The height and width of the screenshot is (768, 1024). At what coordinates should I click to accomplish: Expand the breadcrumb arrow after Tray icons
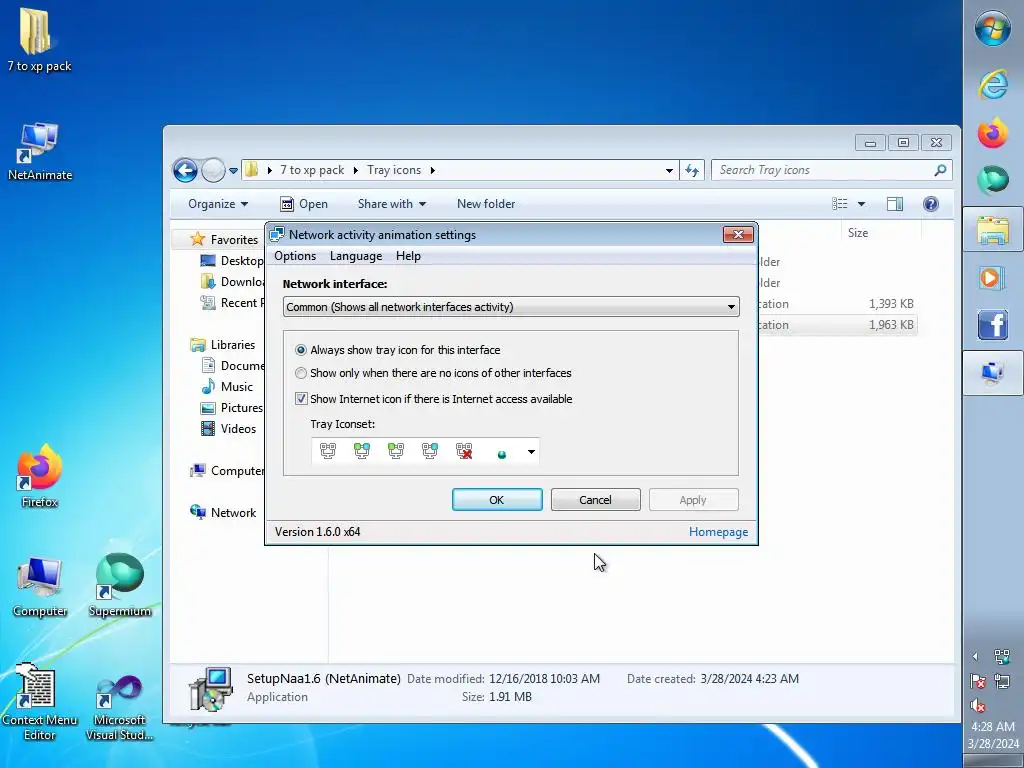[432, 170]
